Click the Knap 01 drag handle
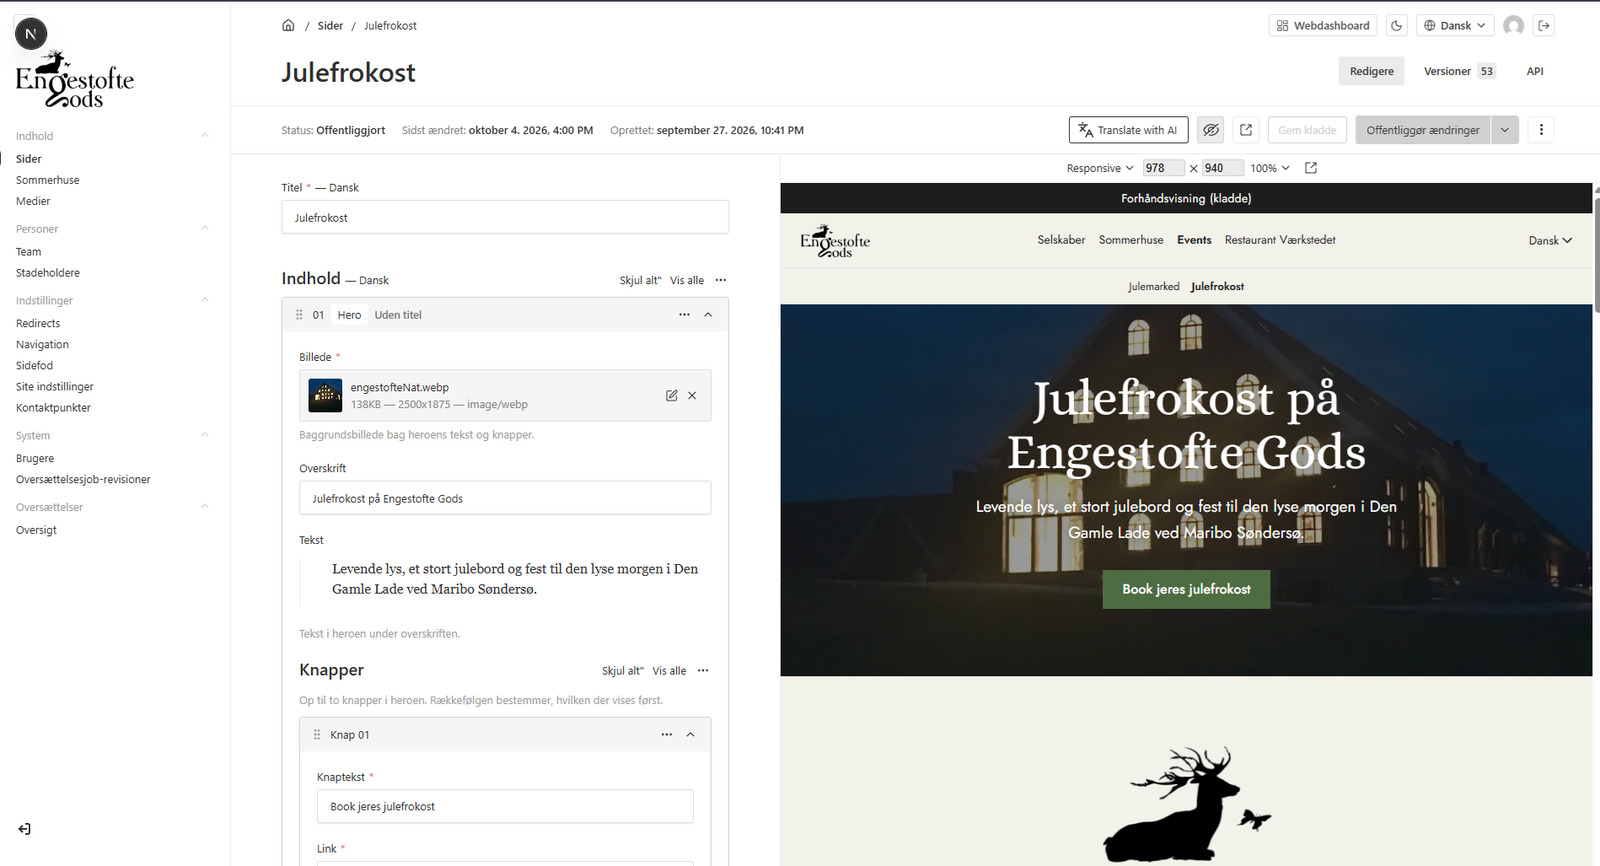Image resolution: width=1600 pixels, height=866 pixels. coord(317,735)
